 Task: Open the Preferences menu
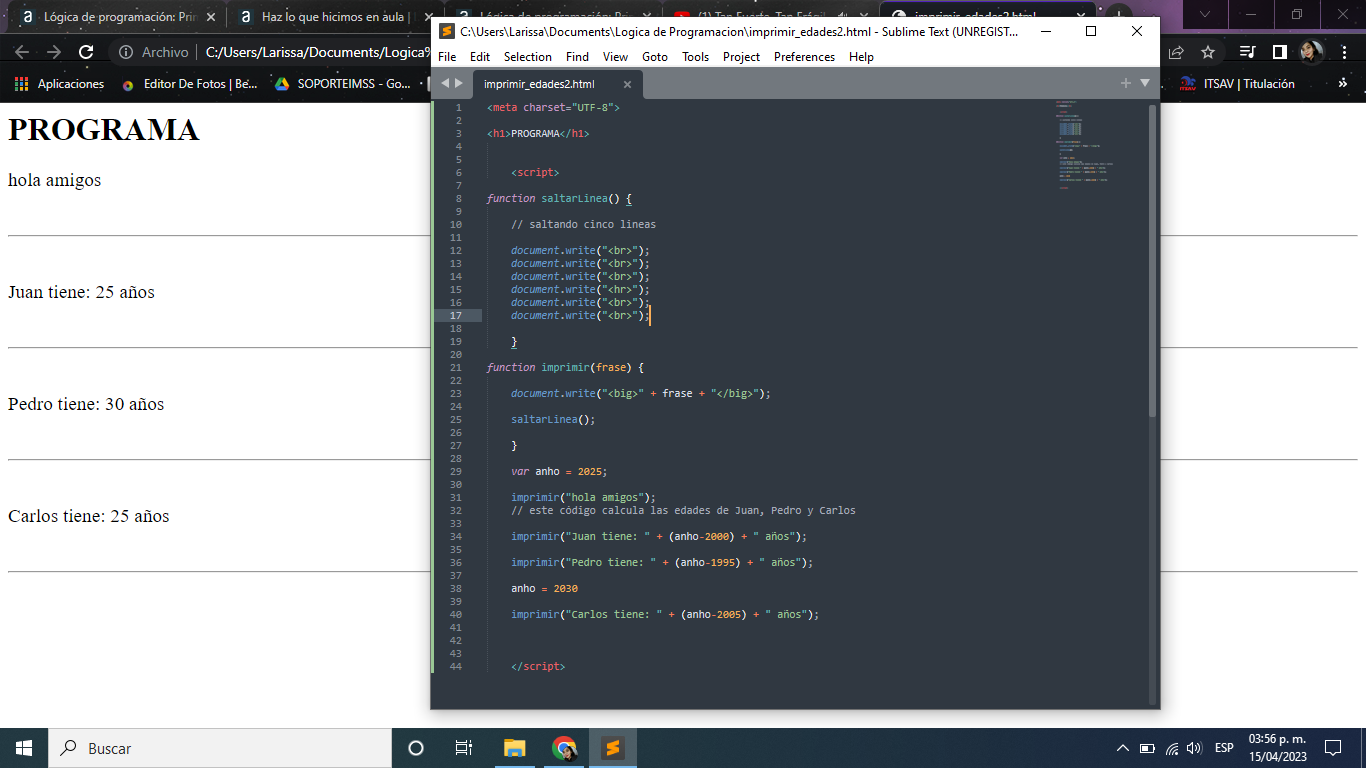point(804,57)
